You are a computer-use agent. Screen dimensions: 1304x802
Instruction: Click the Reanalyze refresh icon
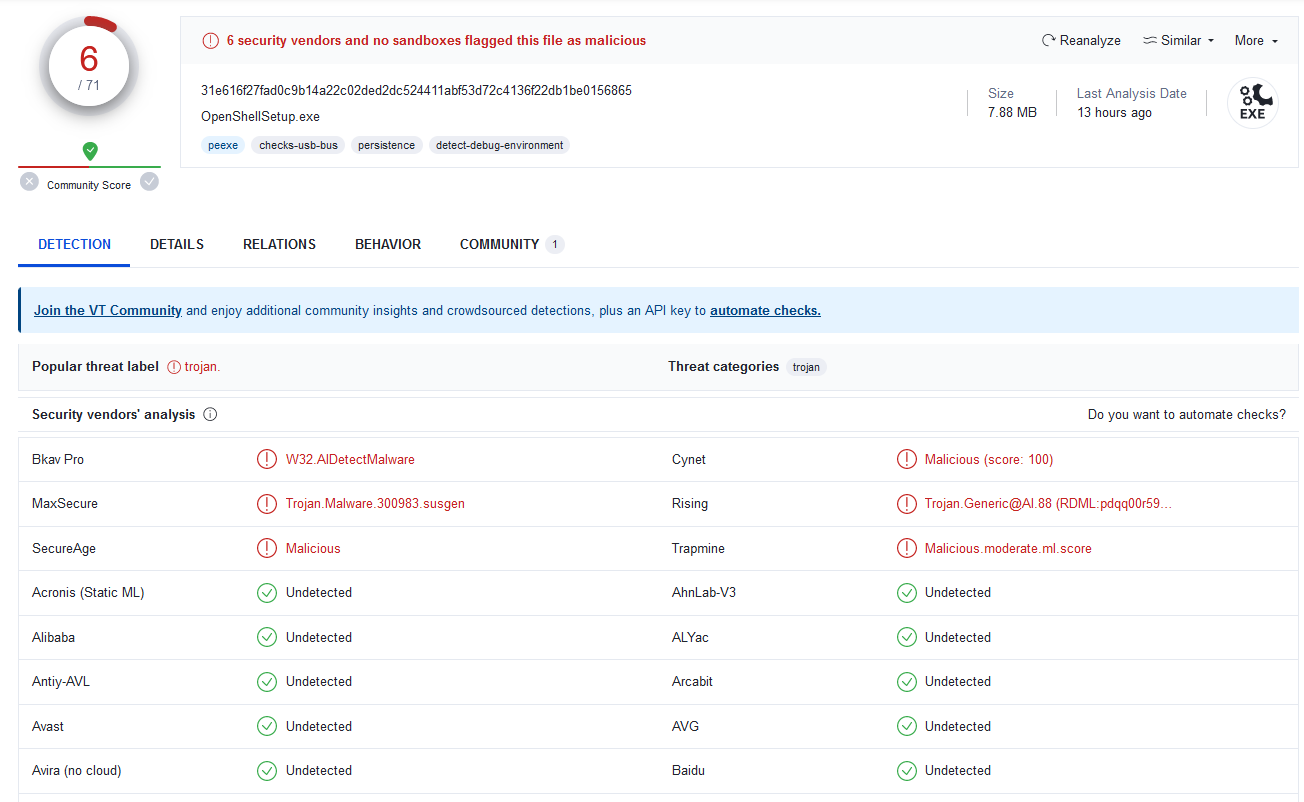click(x=1047, y=40)
